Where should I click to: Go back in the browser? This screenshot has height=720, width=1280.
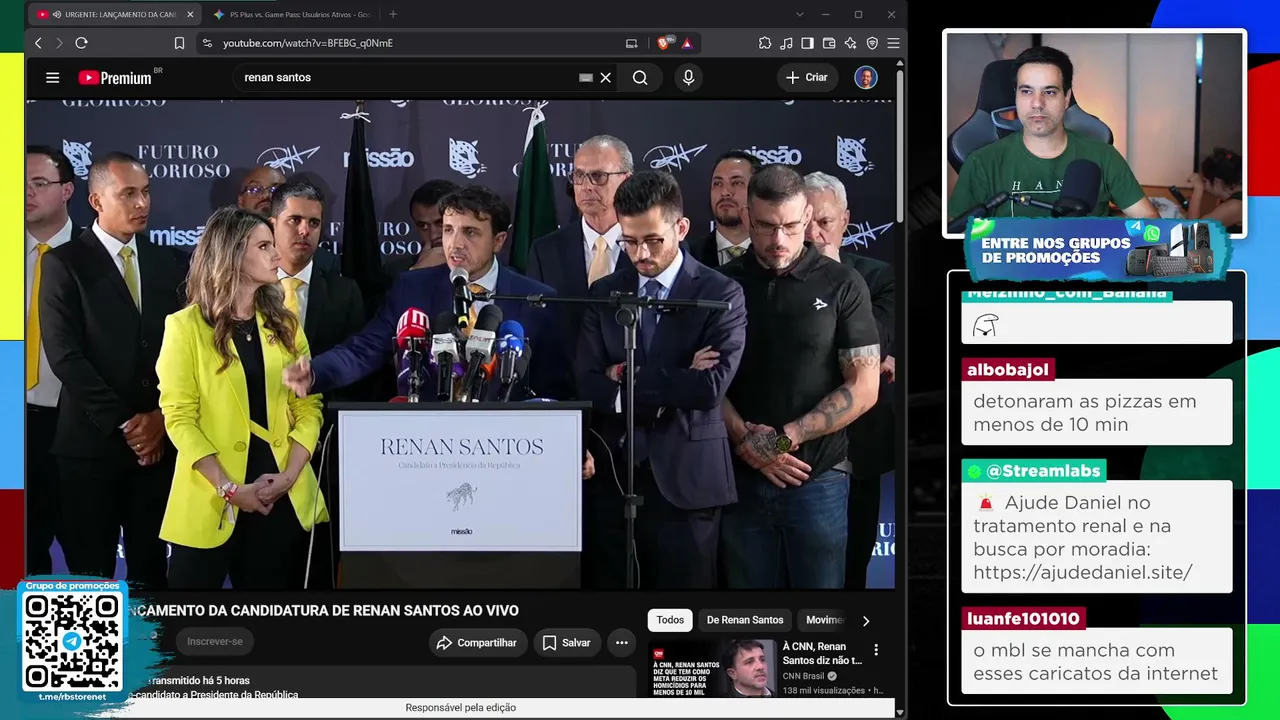(38, 43)
